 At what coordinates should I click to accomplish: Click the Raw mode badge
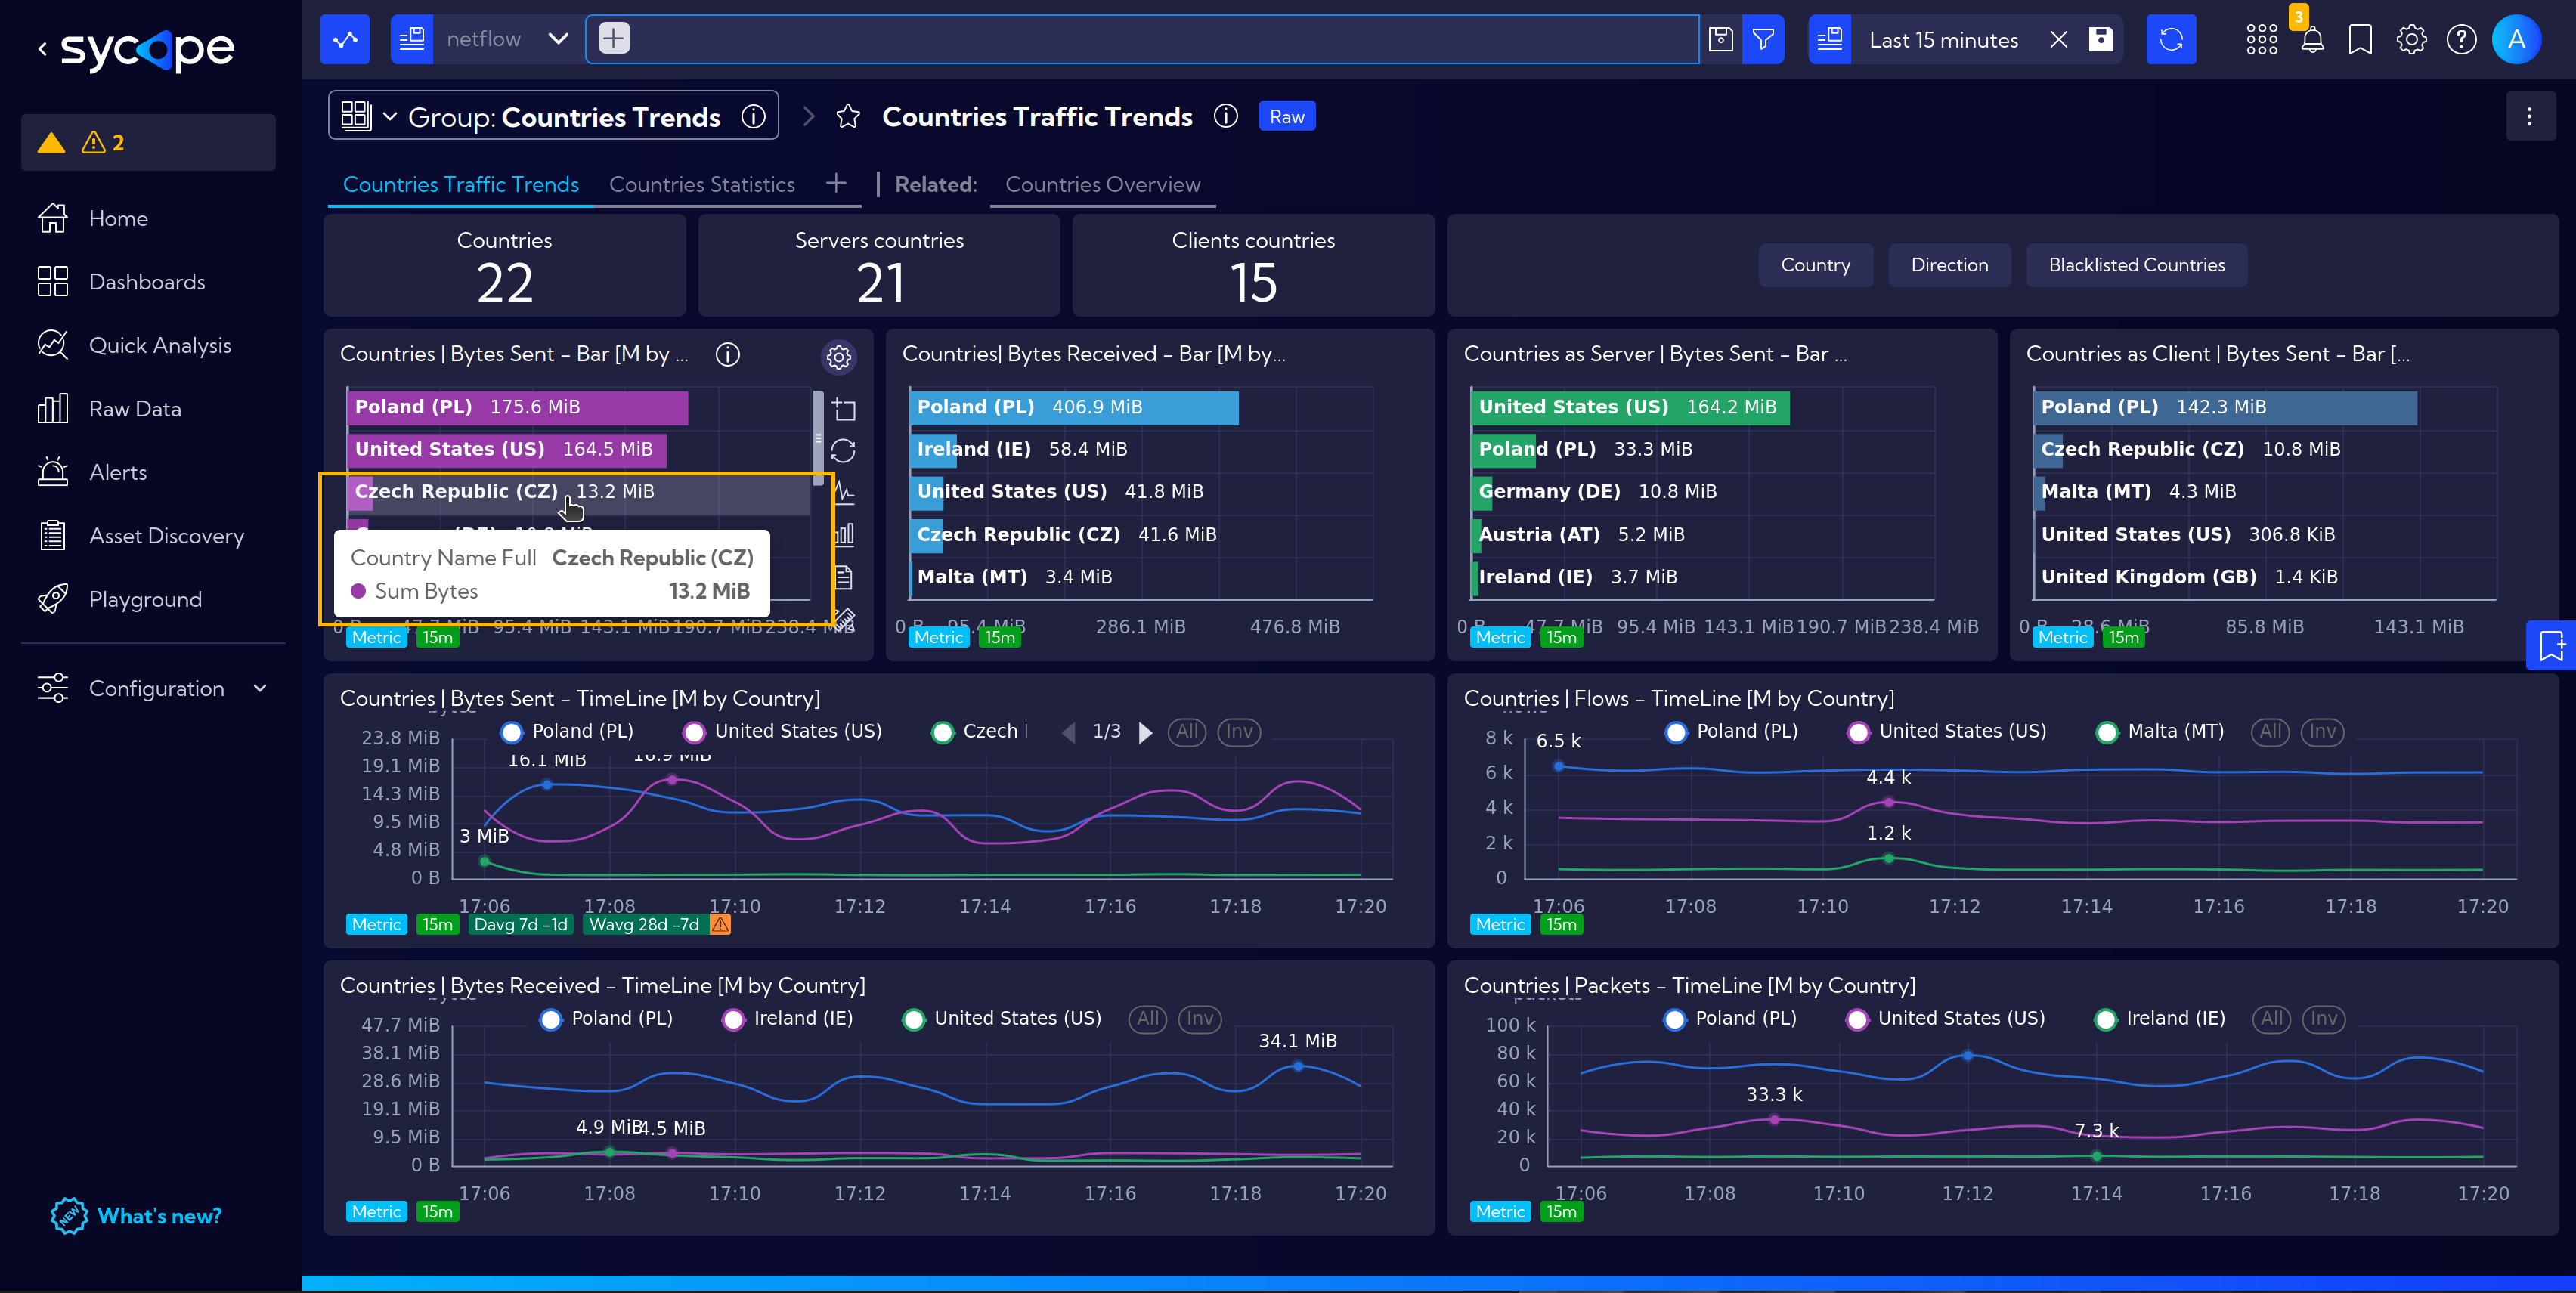tap(1286, 117)
